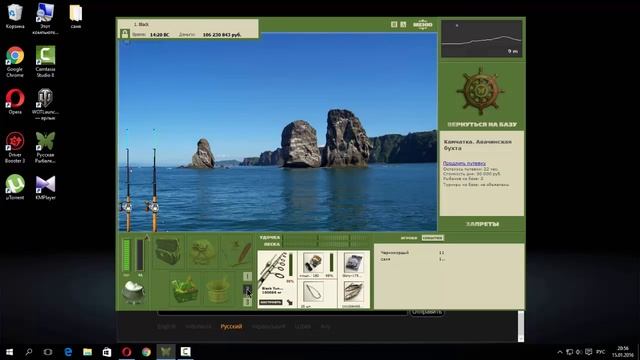
Task: Click the chat message input field
Action: [282, 313]
